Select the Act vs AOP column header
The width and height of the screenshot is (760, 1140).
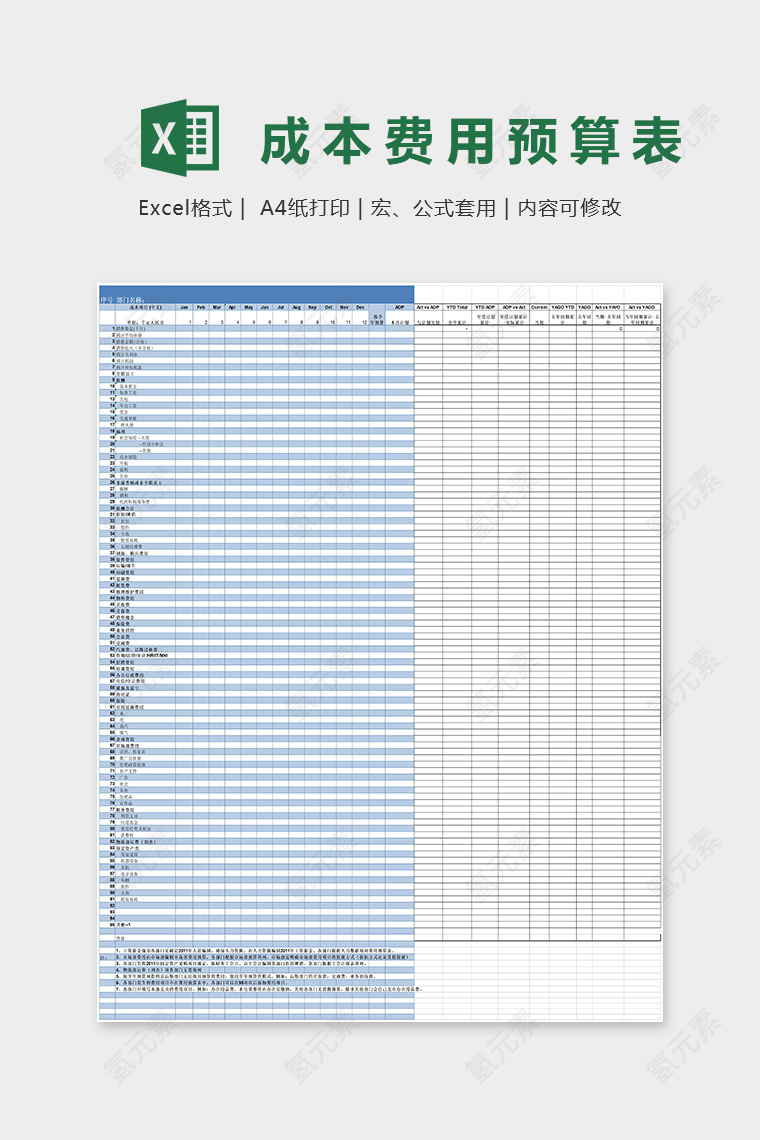point(428,308)
